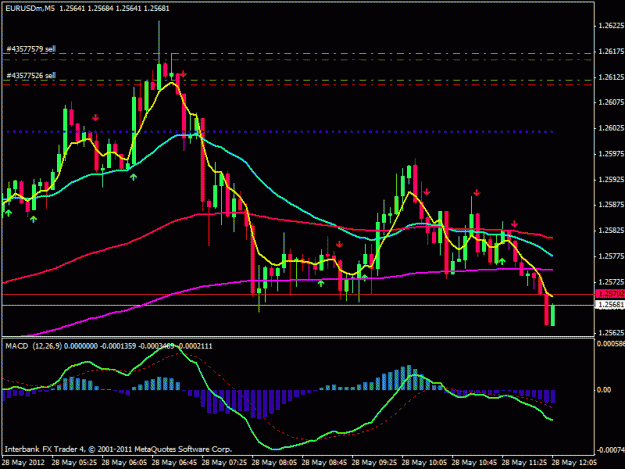Click the white 1.25681 current price tag
The width and height of the screenshot is (625, 469).
(610, 305)
